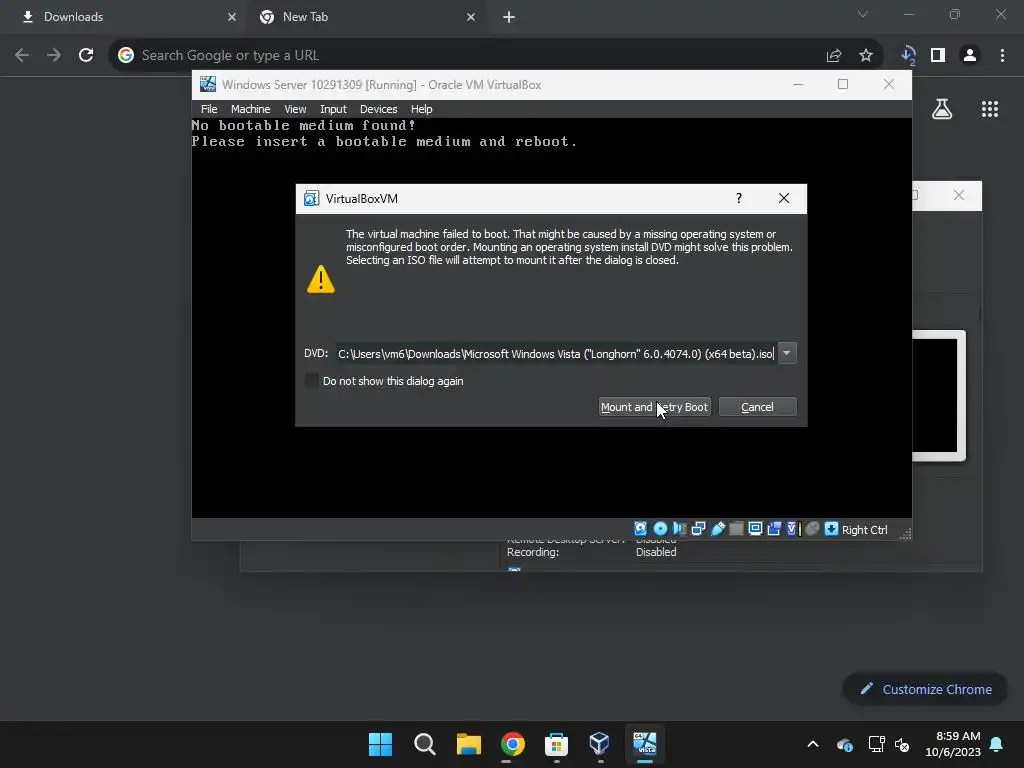Click the help question mark in VirtualBoxVM dialog
The height and width of the screenshot is (768, 1024).
739,198
